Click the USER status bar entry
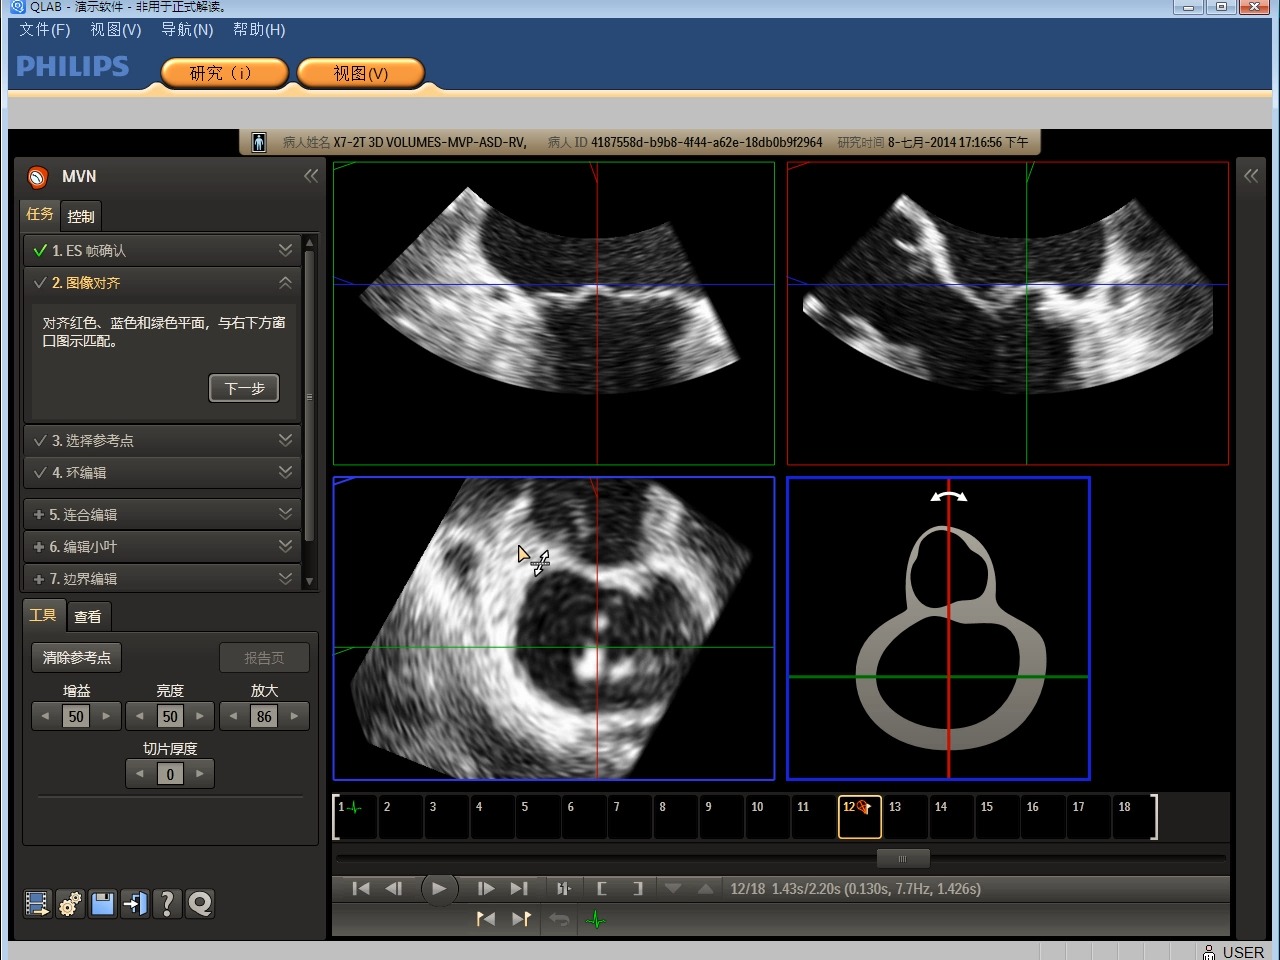The image size is (1280, 960). point(1234,952)
